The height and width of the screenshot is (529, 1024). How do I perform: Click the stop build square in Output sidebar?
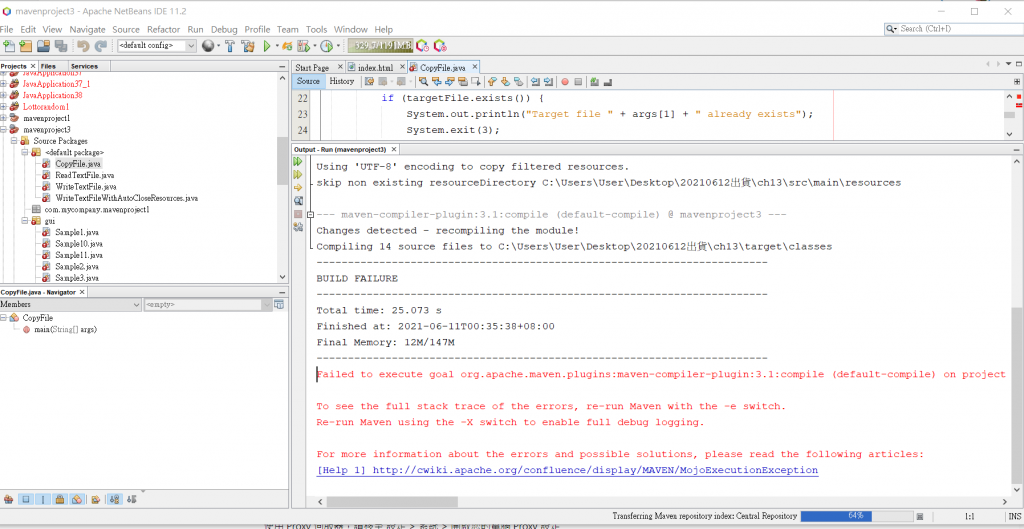[x=298, y=214]
